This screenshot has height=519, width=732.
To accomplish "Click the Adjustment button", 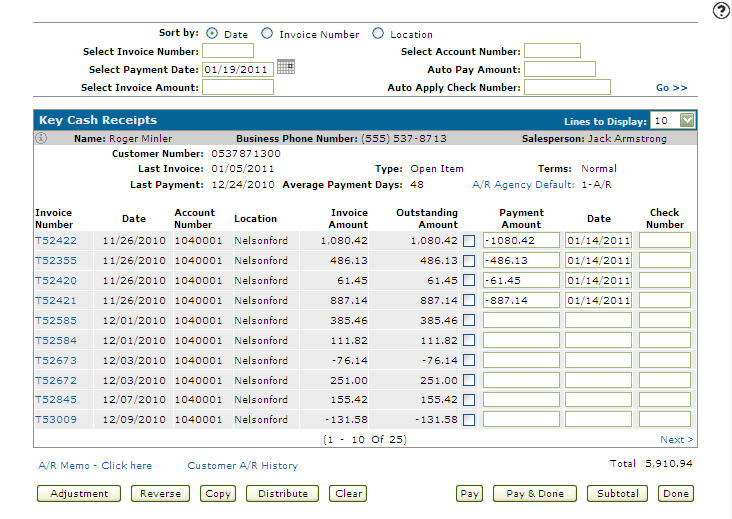I will pos(79,494).
